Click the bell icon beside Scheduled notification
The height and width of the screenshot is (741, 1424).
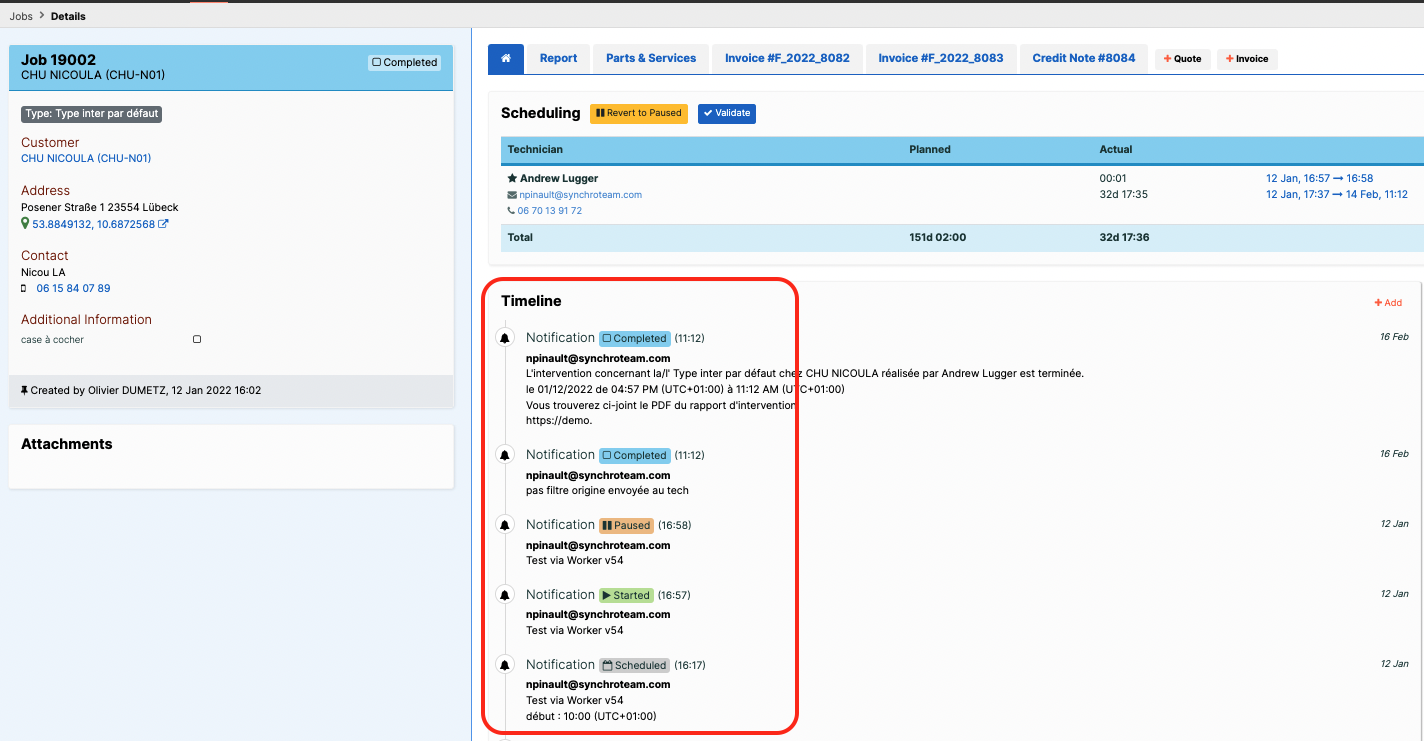505,665
